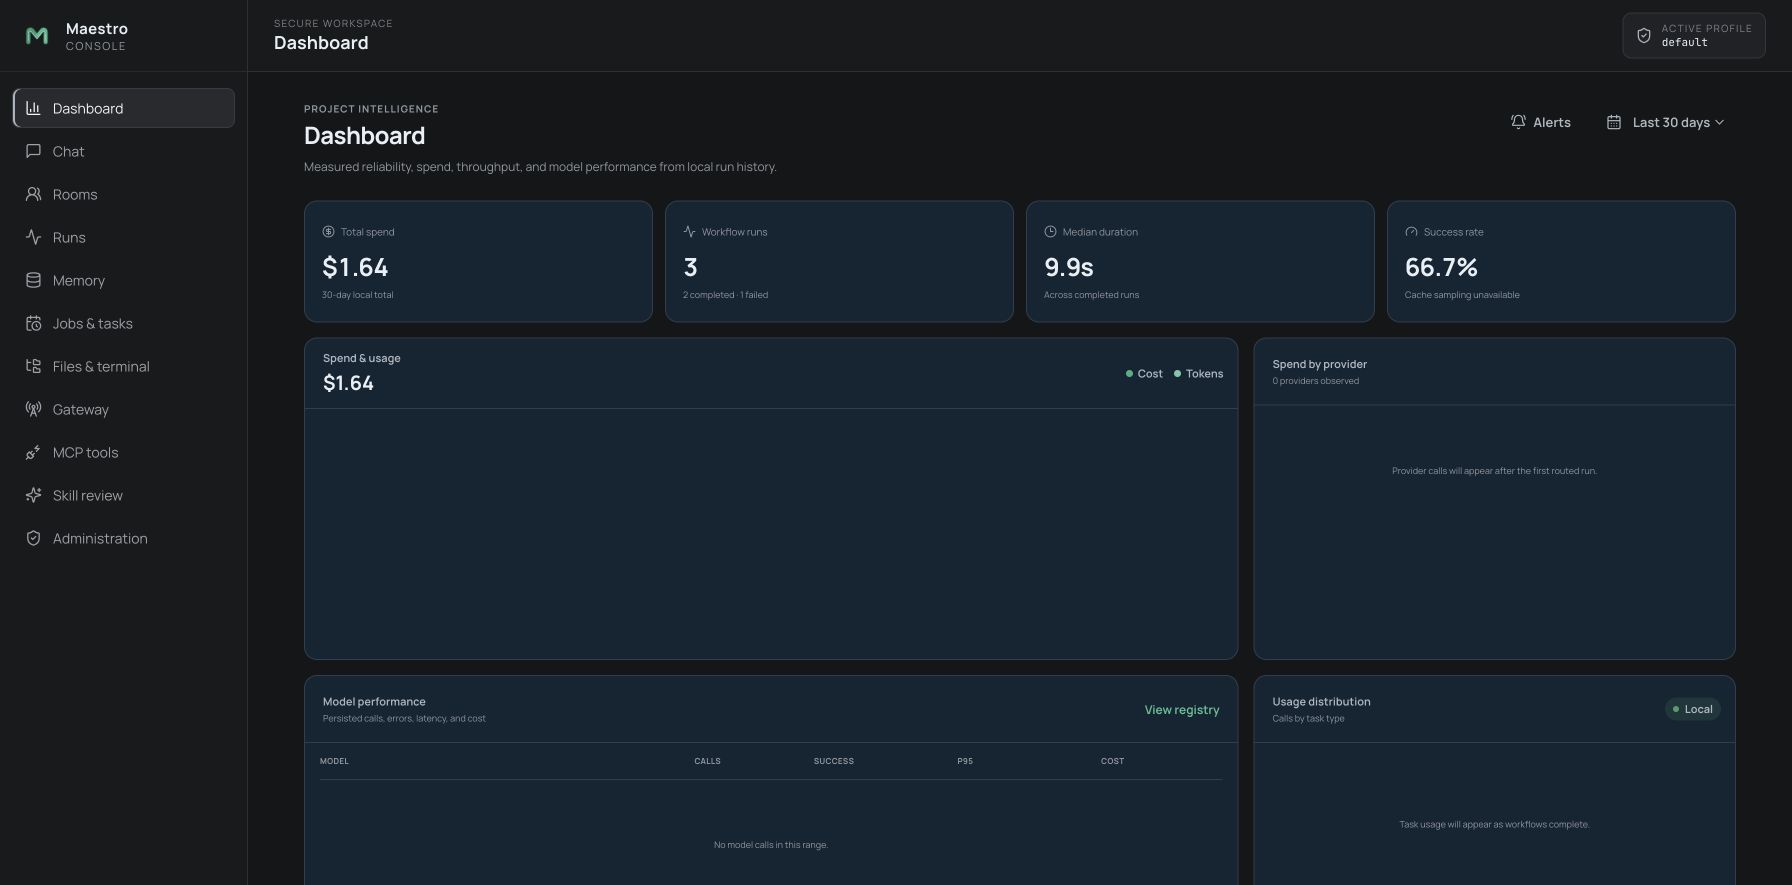Click the green Cost legend dot
1792x885 pixels.
1129,374
